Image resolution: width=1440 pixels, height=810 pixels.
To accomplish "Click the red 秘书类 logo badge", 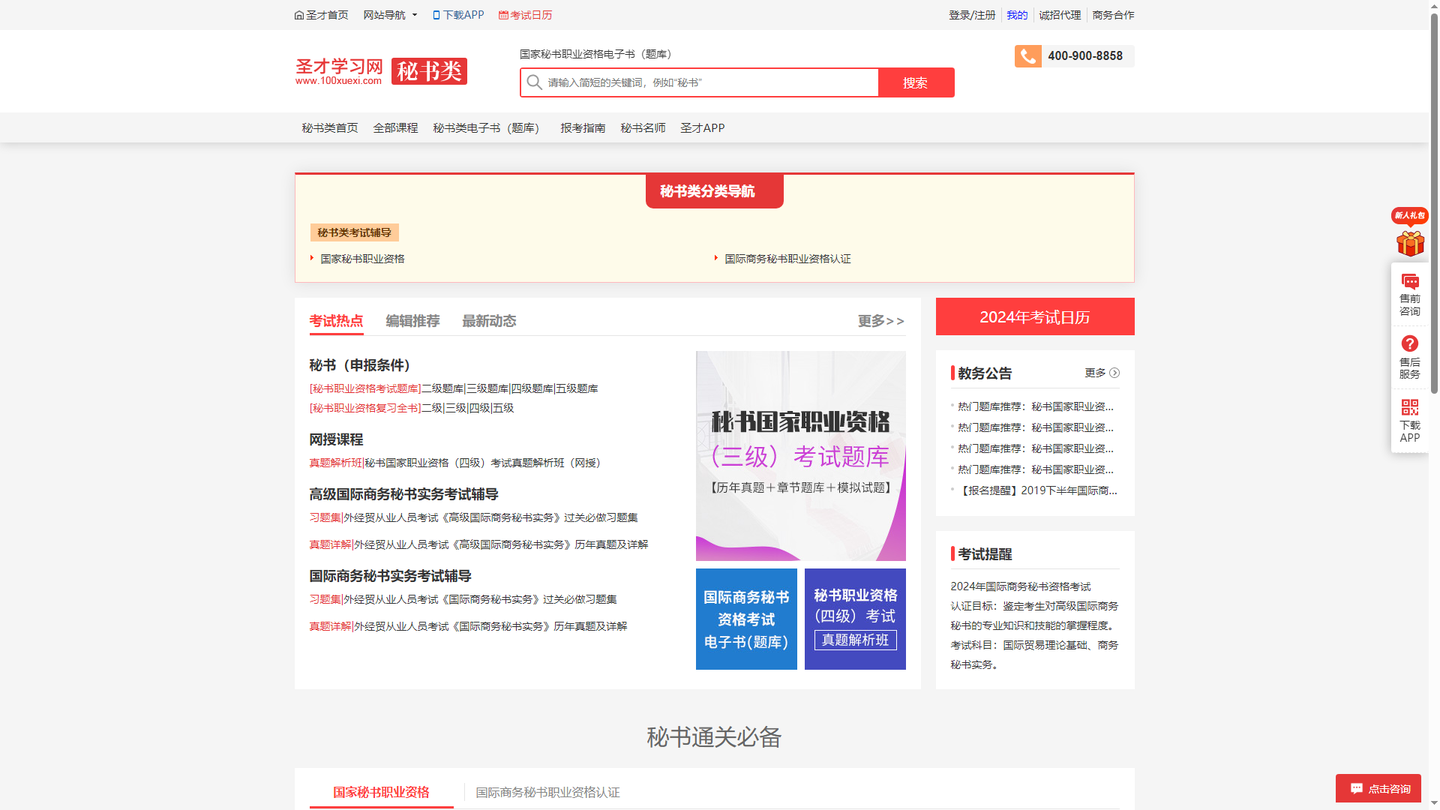I will coord(429,71).
